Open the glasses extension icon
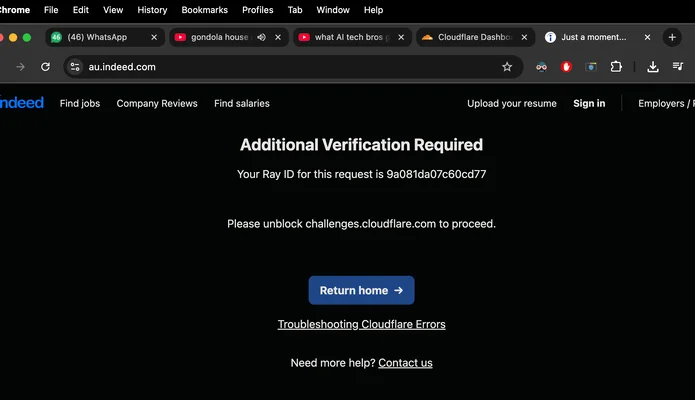Image resolution: width=695 pixels, height=400 pixels. point(541,67)
